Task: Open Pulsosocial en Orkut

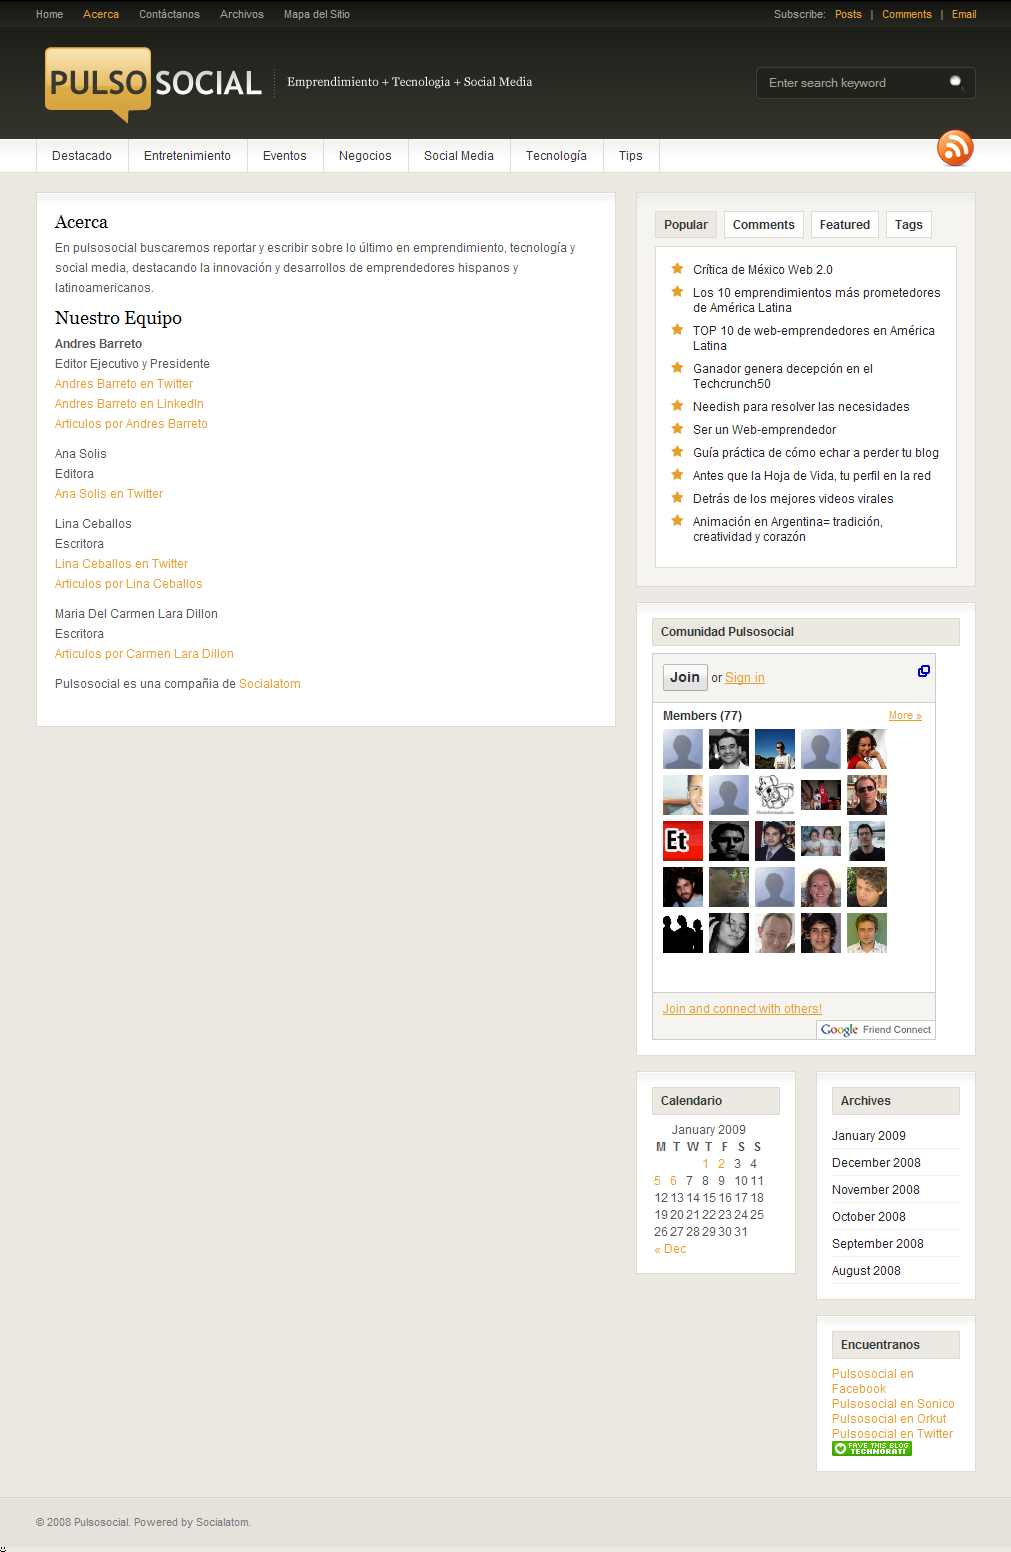Action: pos(889,1419)
